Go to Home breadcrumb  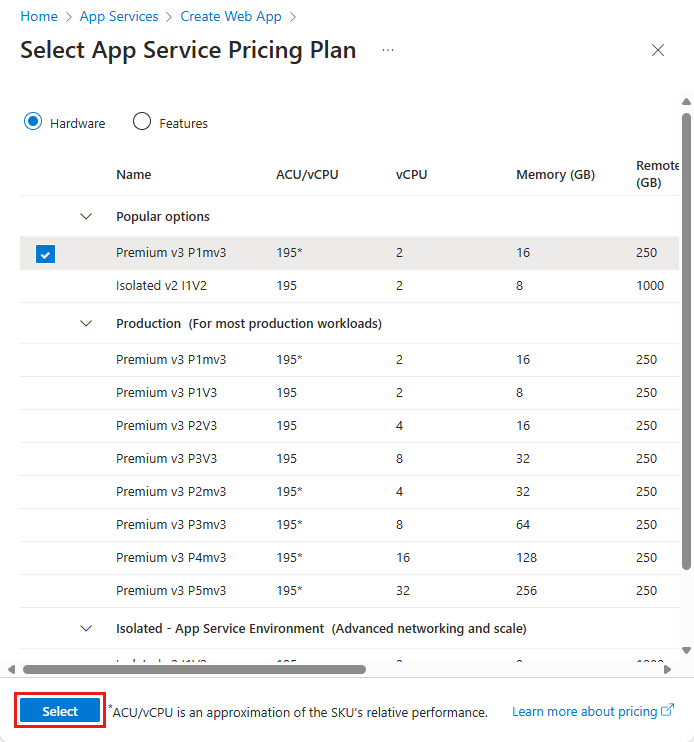pos(39,17)
